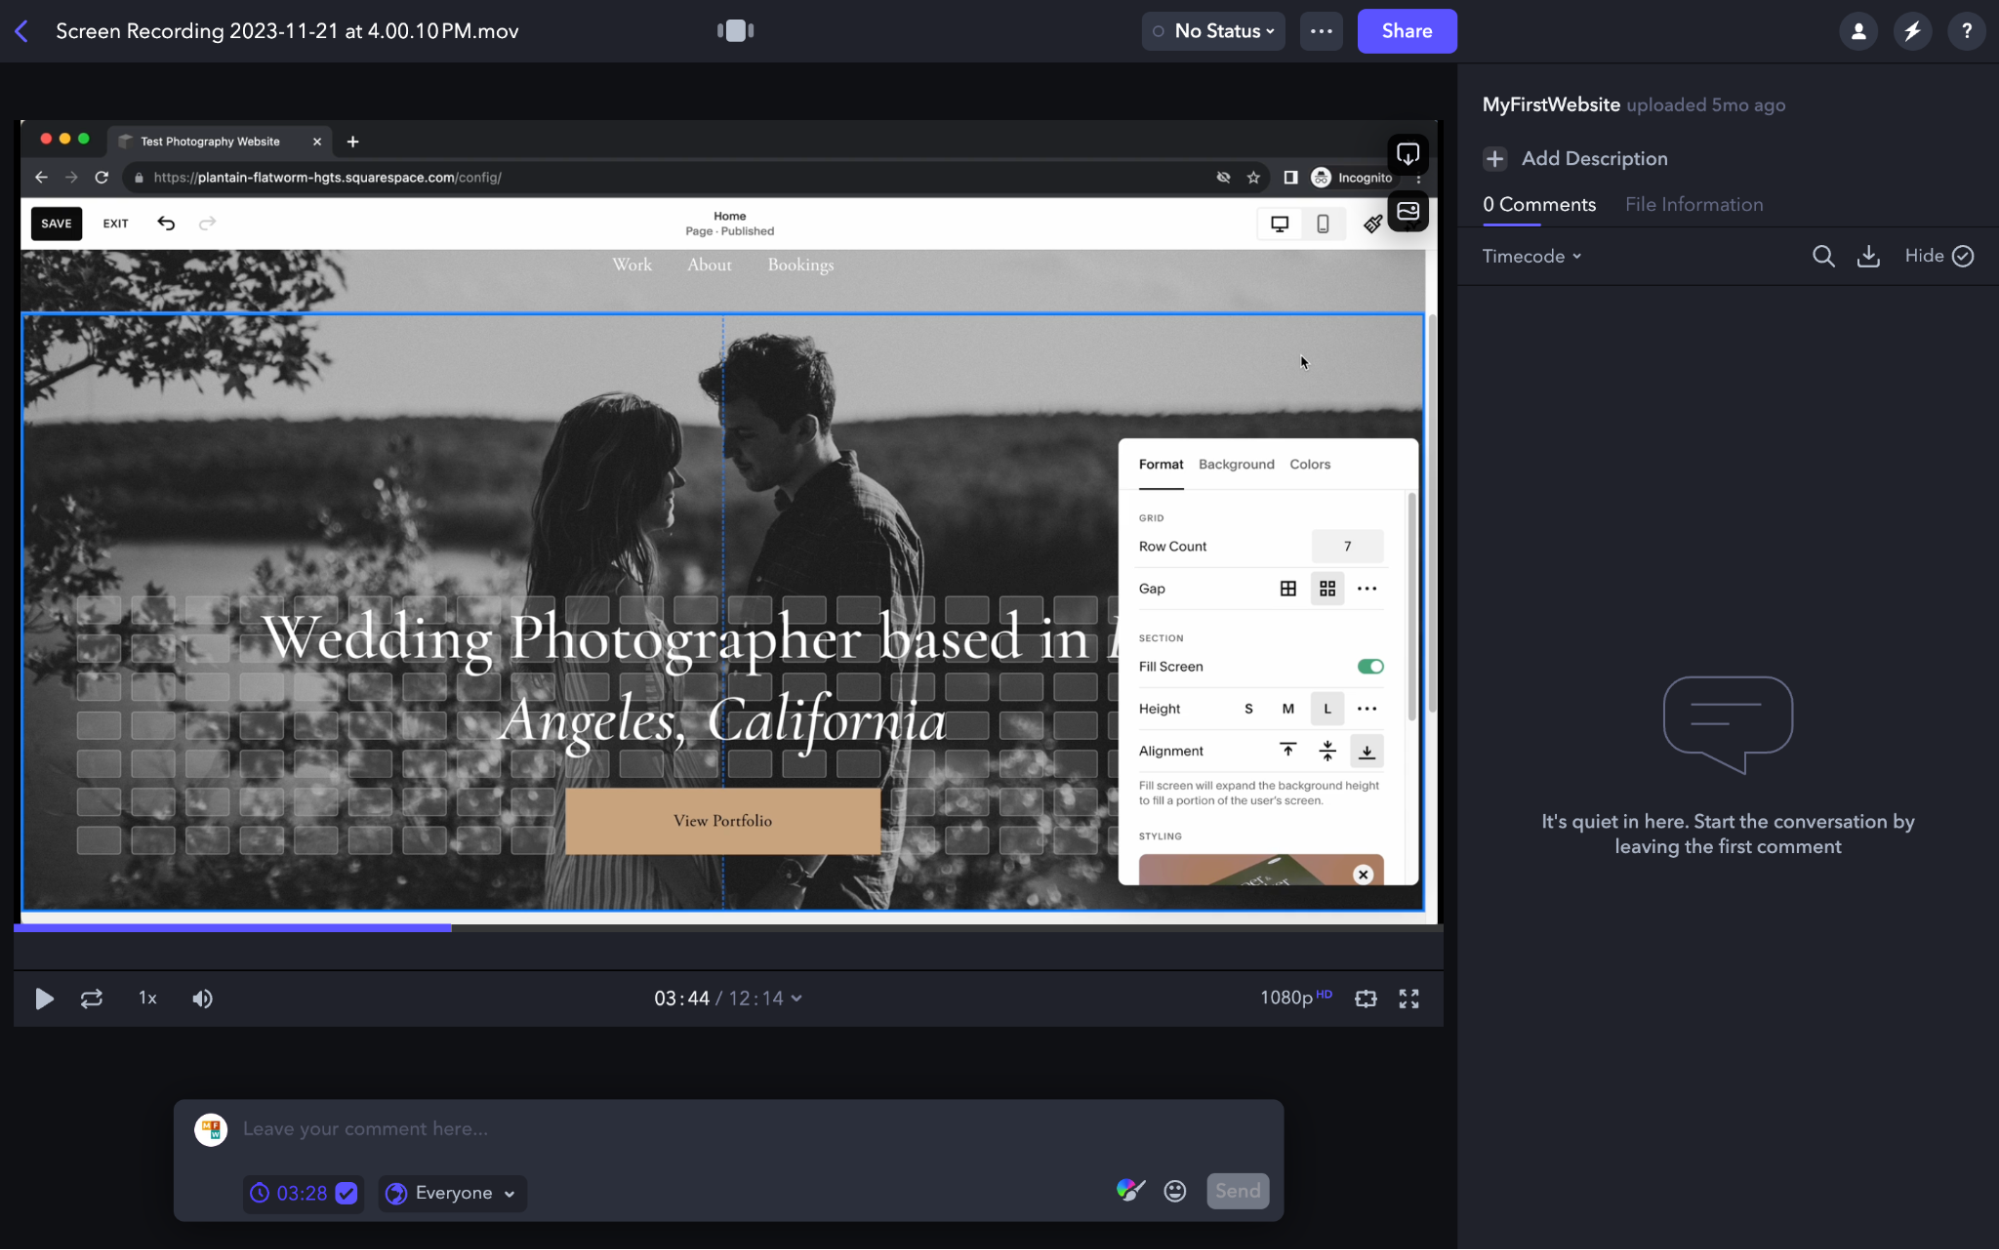The image size is (1999, 1250).
Task: Open the emoji picker
Action: [1175, 1190]
